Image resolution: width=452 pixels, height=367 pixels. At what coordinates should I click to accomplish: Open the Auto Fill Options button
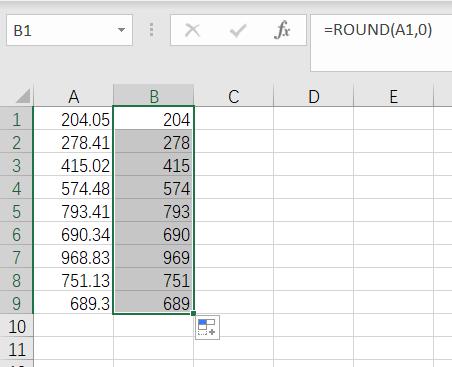pos(207,327)
